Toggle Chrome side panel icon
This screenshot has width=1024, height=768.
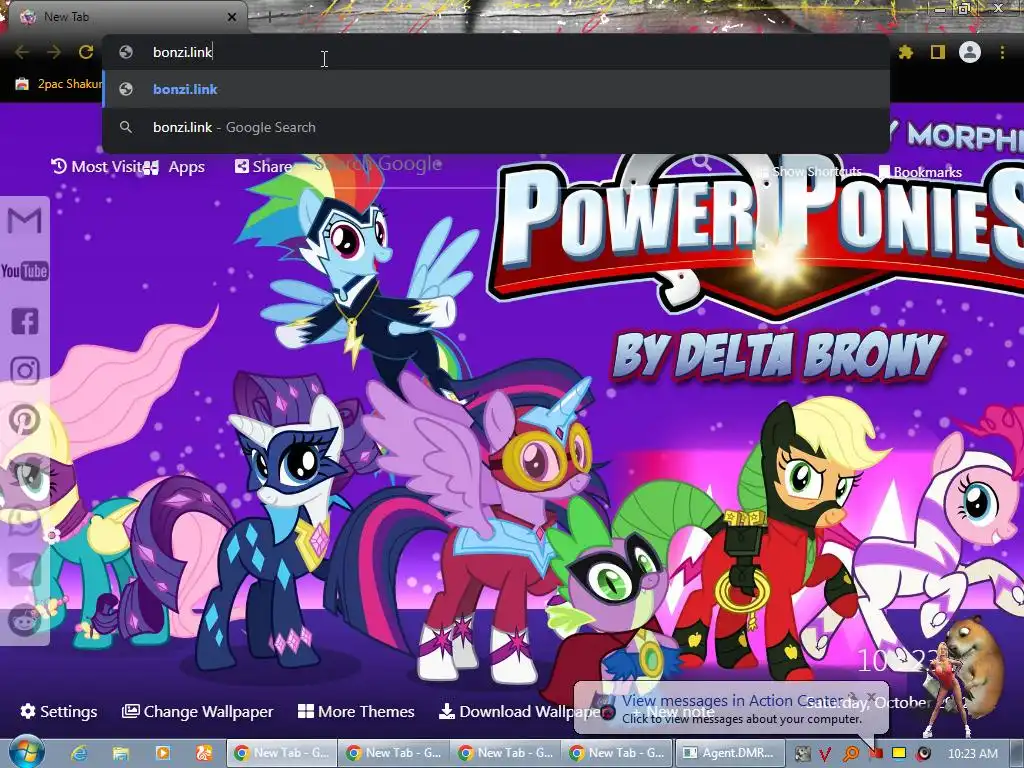click(938, 52)
